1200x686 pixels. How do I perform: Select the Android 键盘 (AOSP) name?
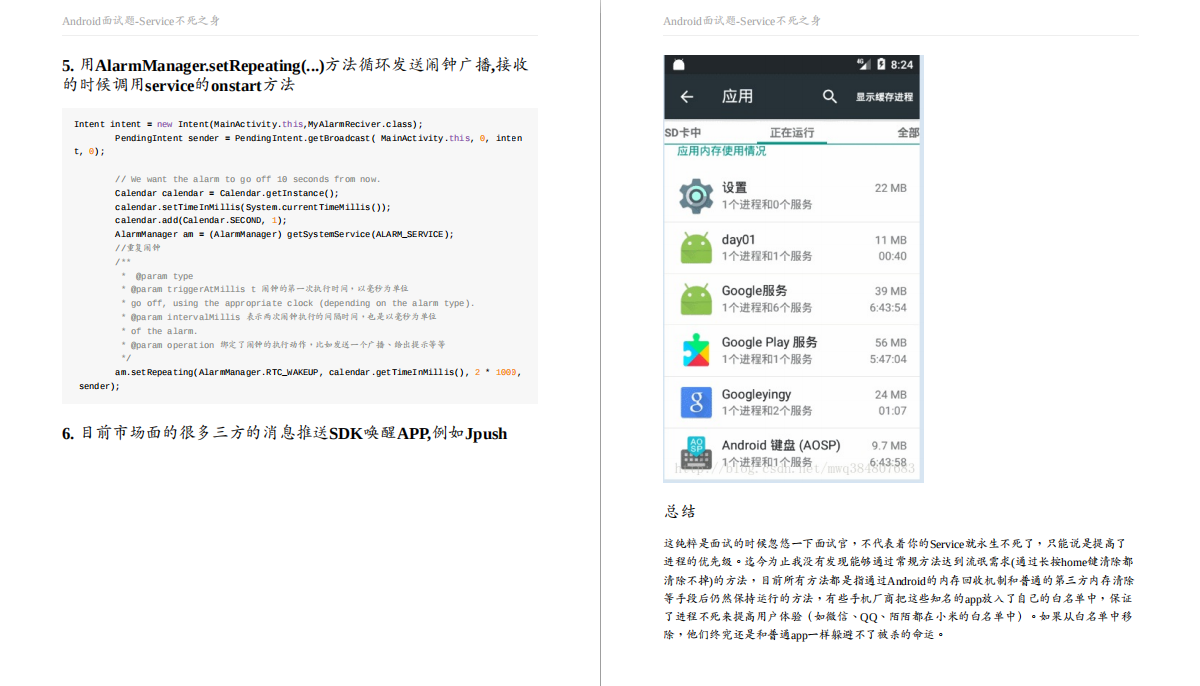point(781,445)
